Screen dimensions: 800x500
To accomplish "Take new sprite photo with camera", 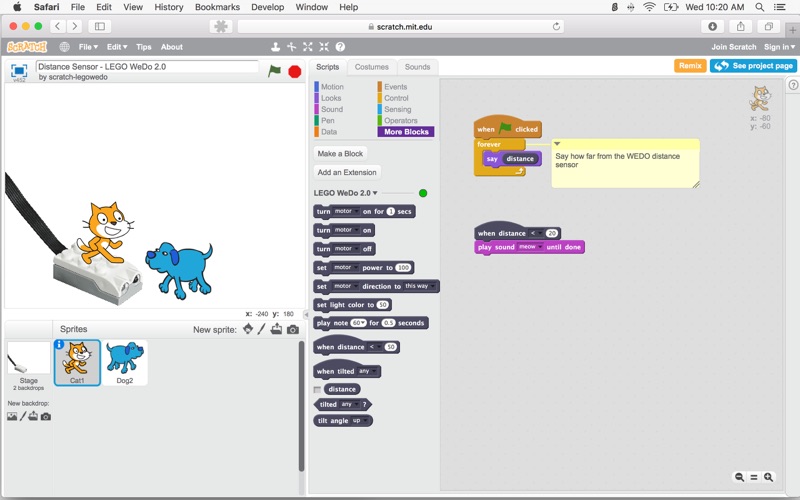I will pyautogui.click(x=293, y=330).
